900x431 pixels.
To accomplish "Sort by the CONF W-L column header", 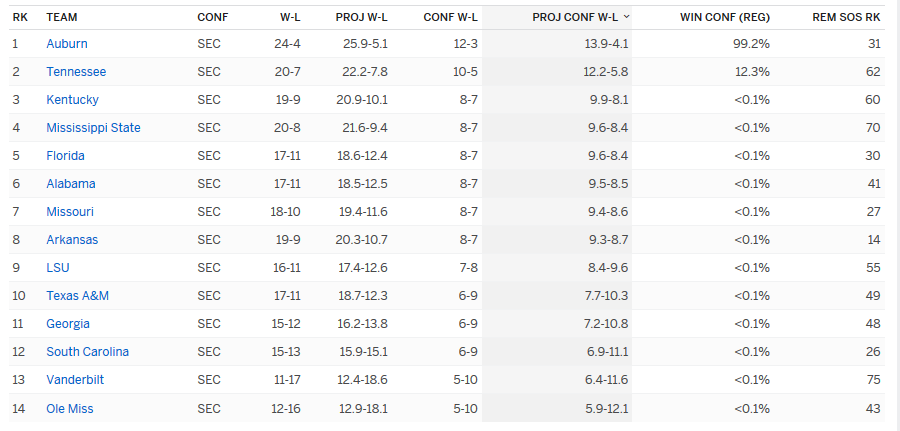I will 451,17.
